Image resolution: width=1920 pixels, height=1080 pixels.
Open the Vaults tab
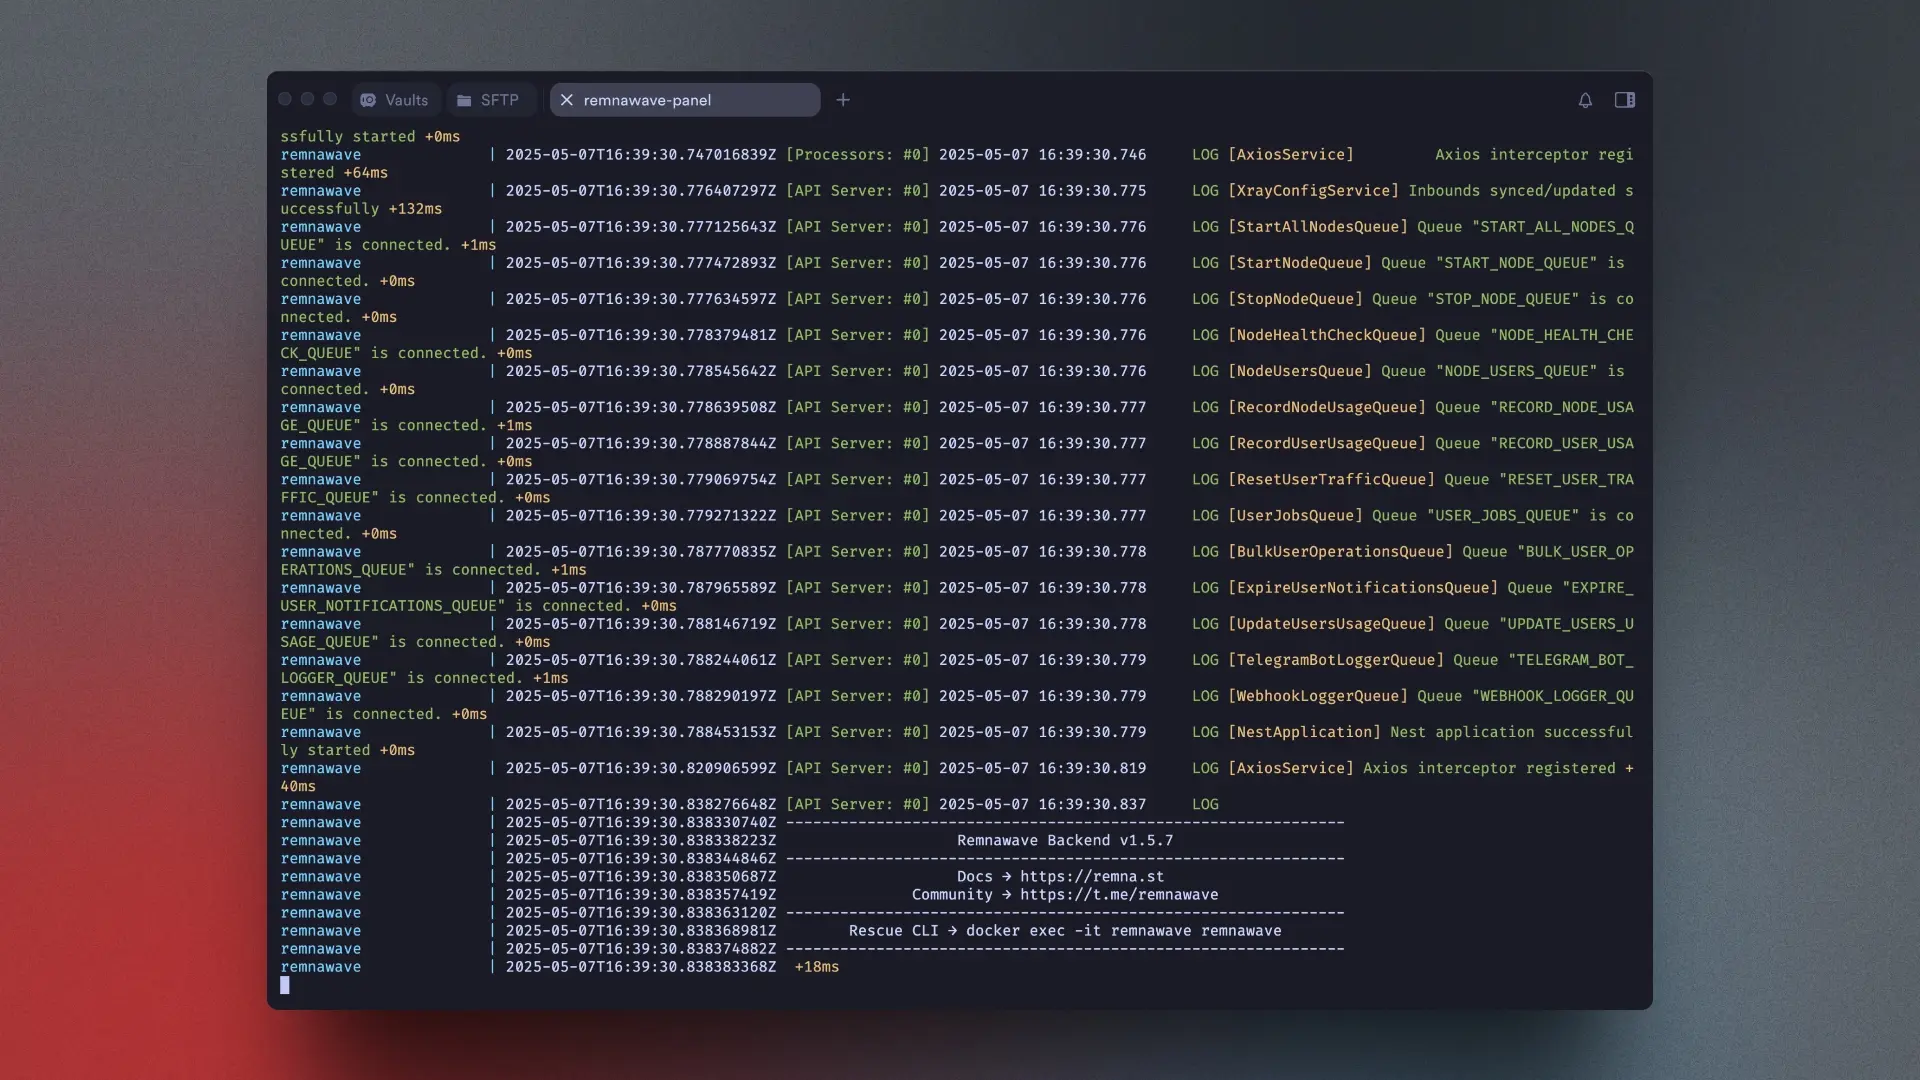point(395,100)
